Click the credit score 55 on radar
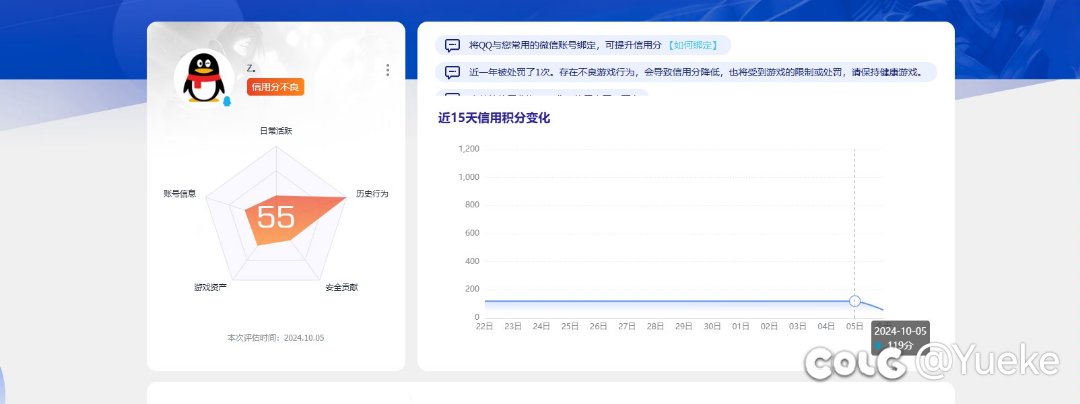 click(x=276, y=217)
